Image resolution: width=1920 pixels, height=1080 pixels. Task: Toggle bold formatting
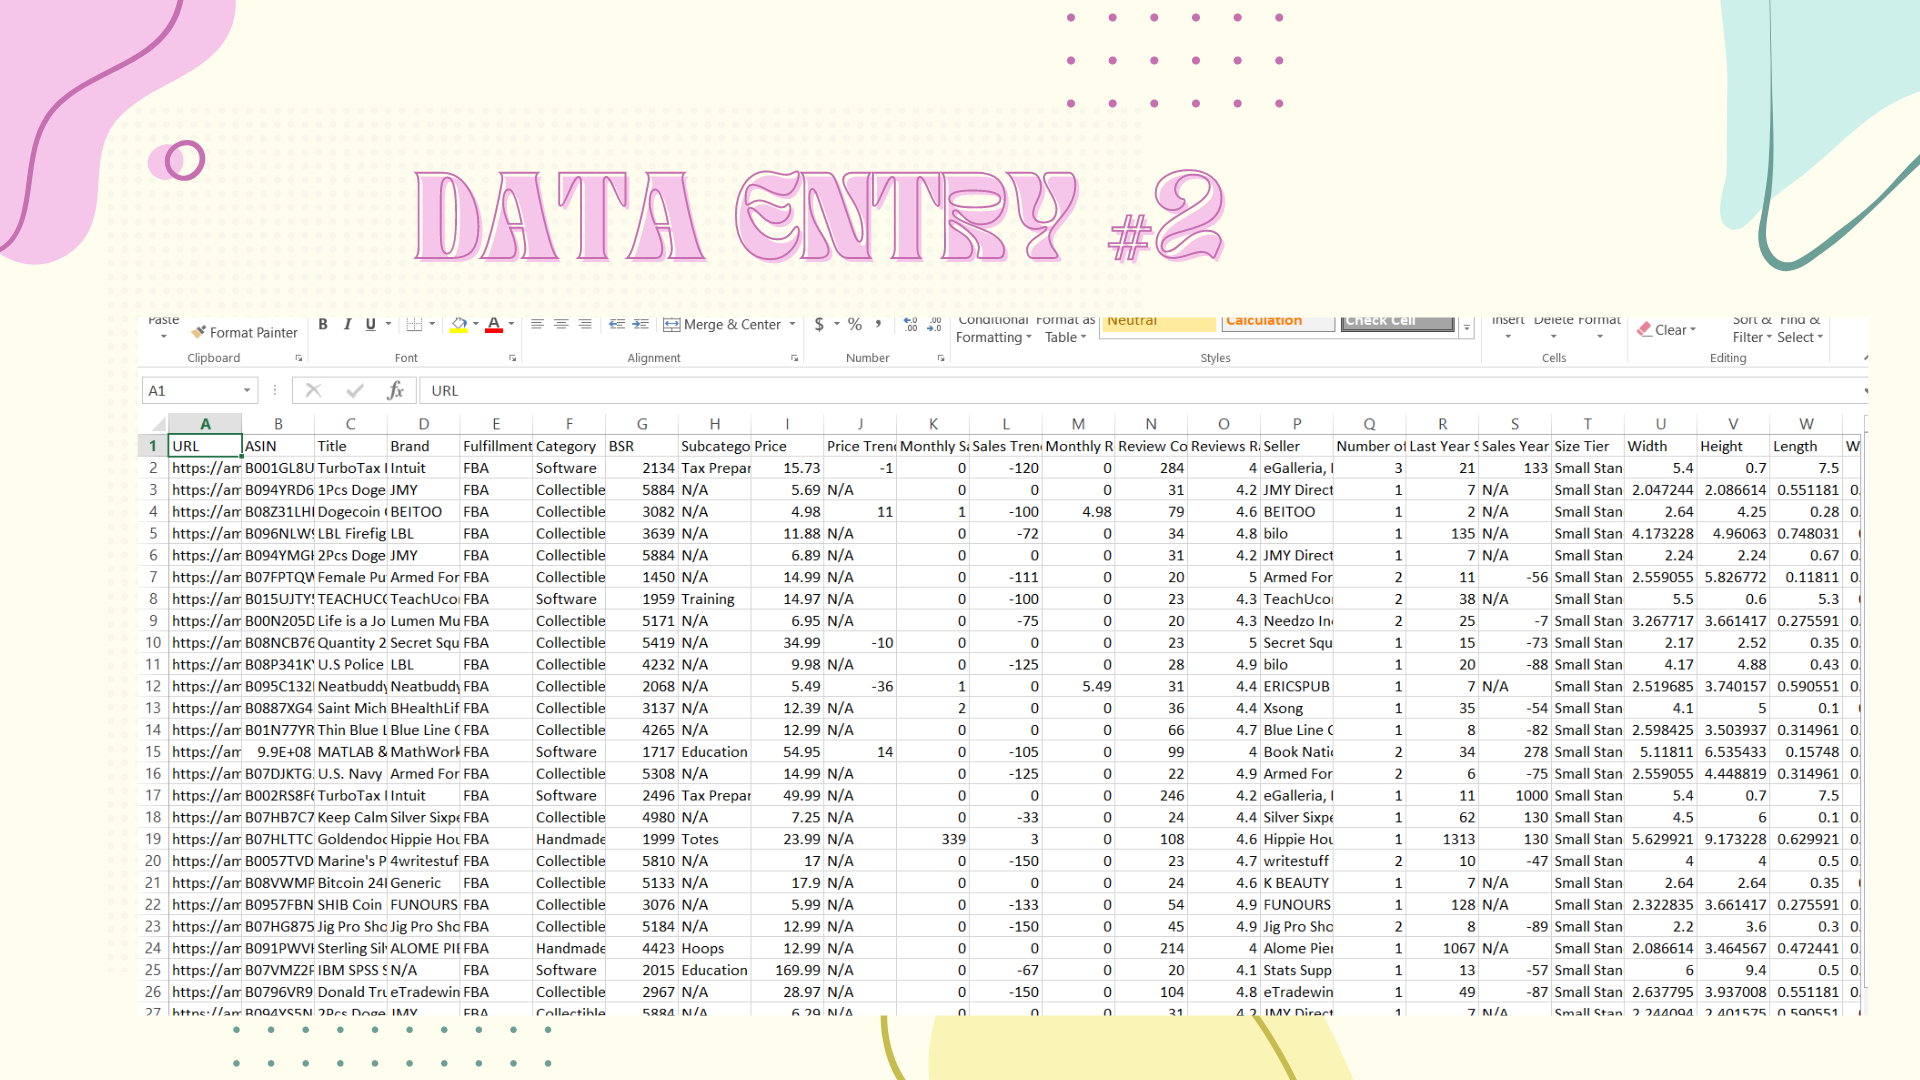pyautogui.click(x=323, y=324)
